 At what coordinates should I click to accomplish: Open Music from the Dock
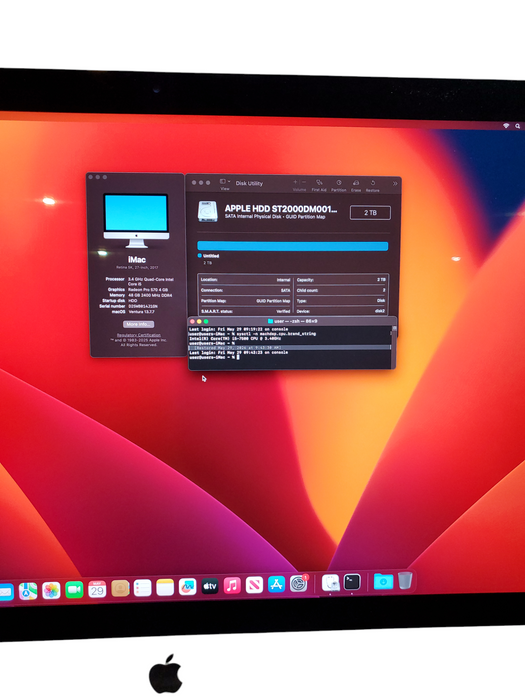click(x=232, y=585)
